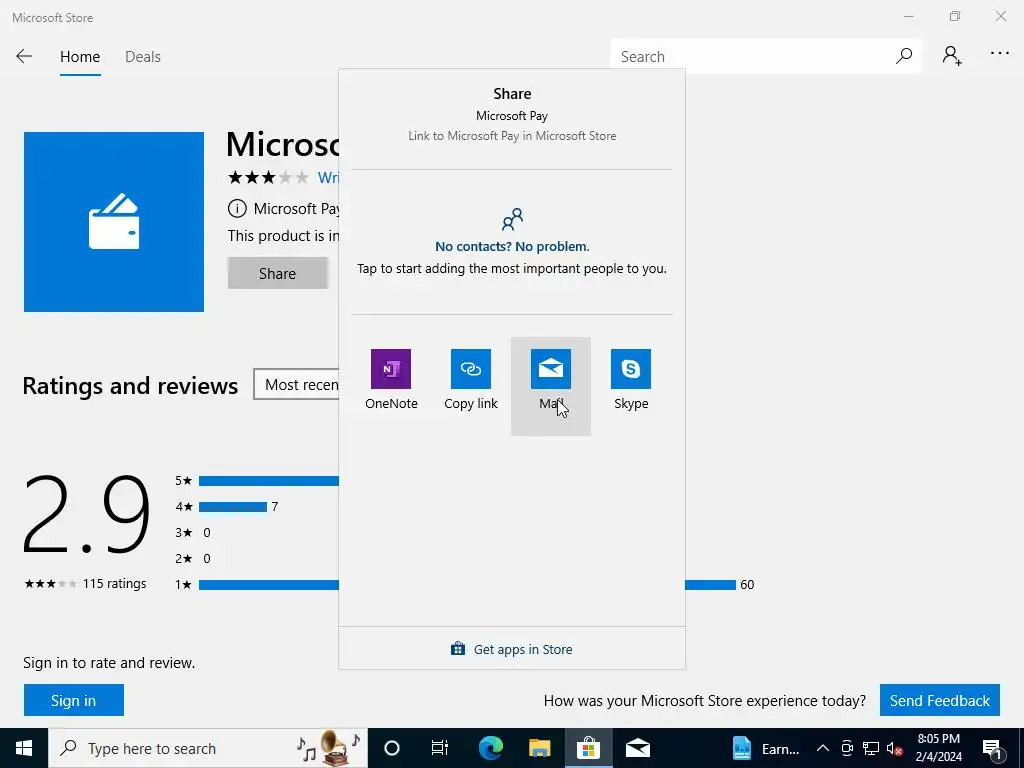Click the network tray icon
Viewport: 1024px width, 768px height.
[871, 748]
